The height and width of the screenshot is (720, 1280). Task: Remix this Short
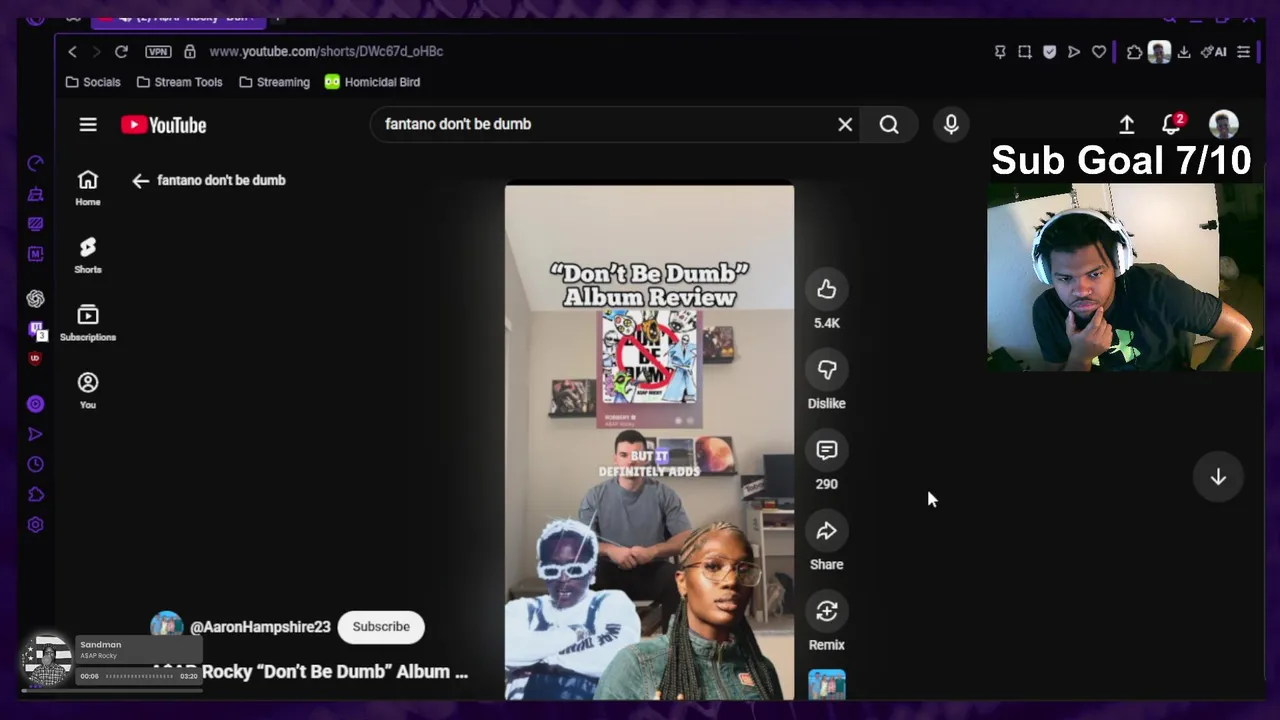pos(826,611)
